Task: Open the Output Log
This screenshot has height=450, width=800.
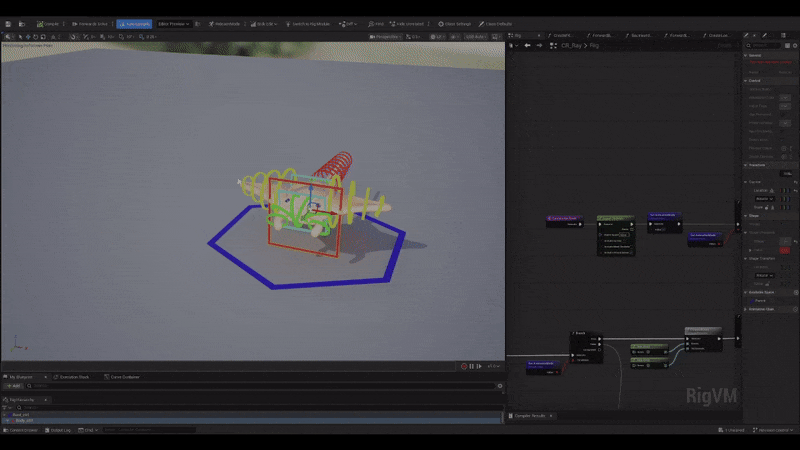Action: coord(58,430)
